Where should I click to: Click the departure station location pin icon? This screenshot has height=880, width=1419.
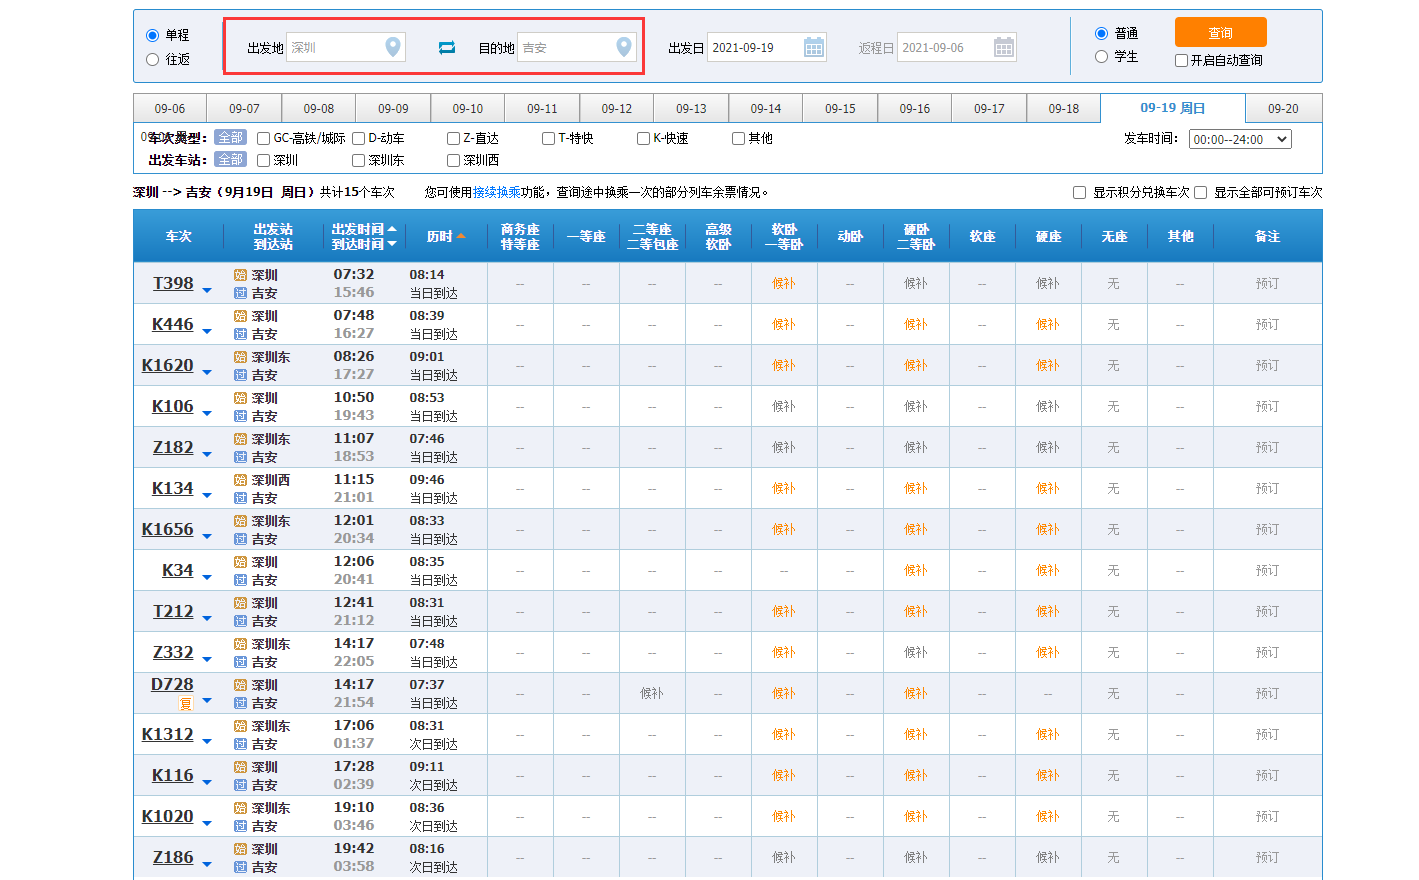393,47
